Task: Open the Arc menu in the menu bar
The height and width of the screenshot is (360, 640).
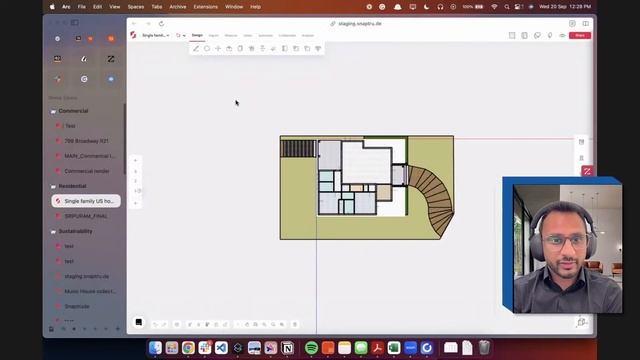Action: 66,7
